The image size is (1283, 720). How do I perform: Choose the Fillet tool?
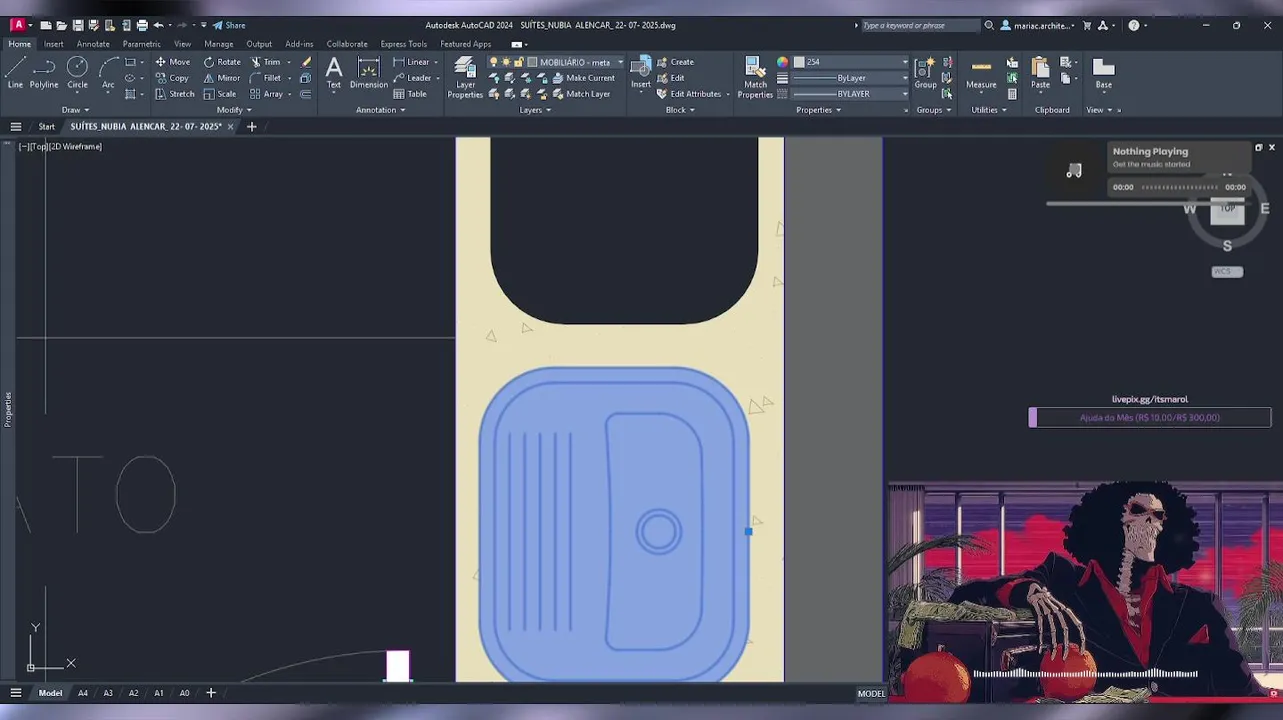point(266,78)
